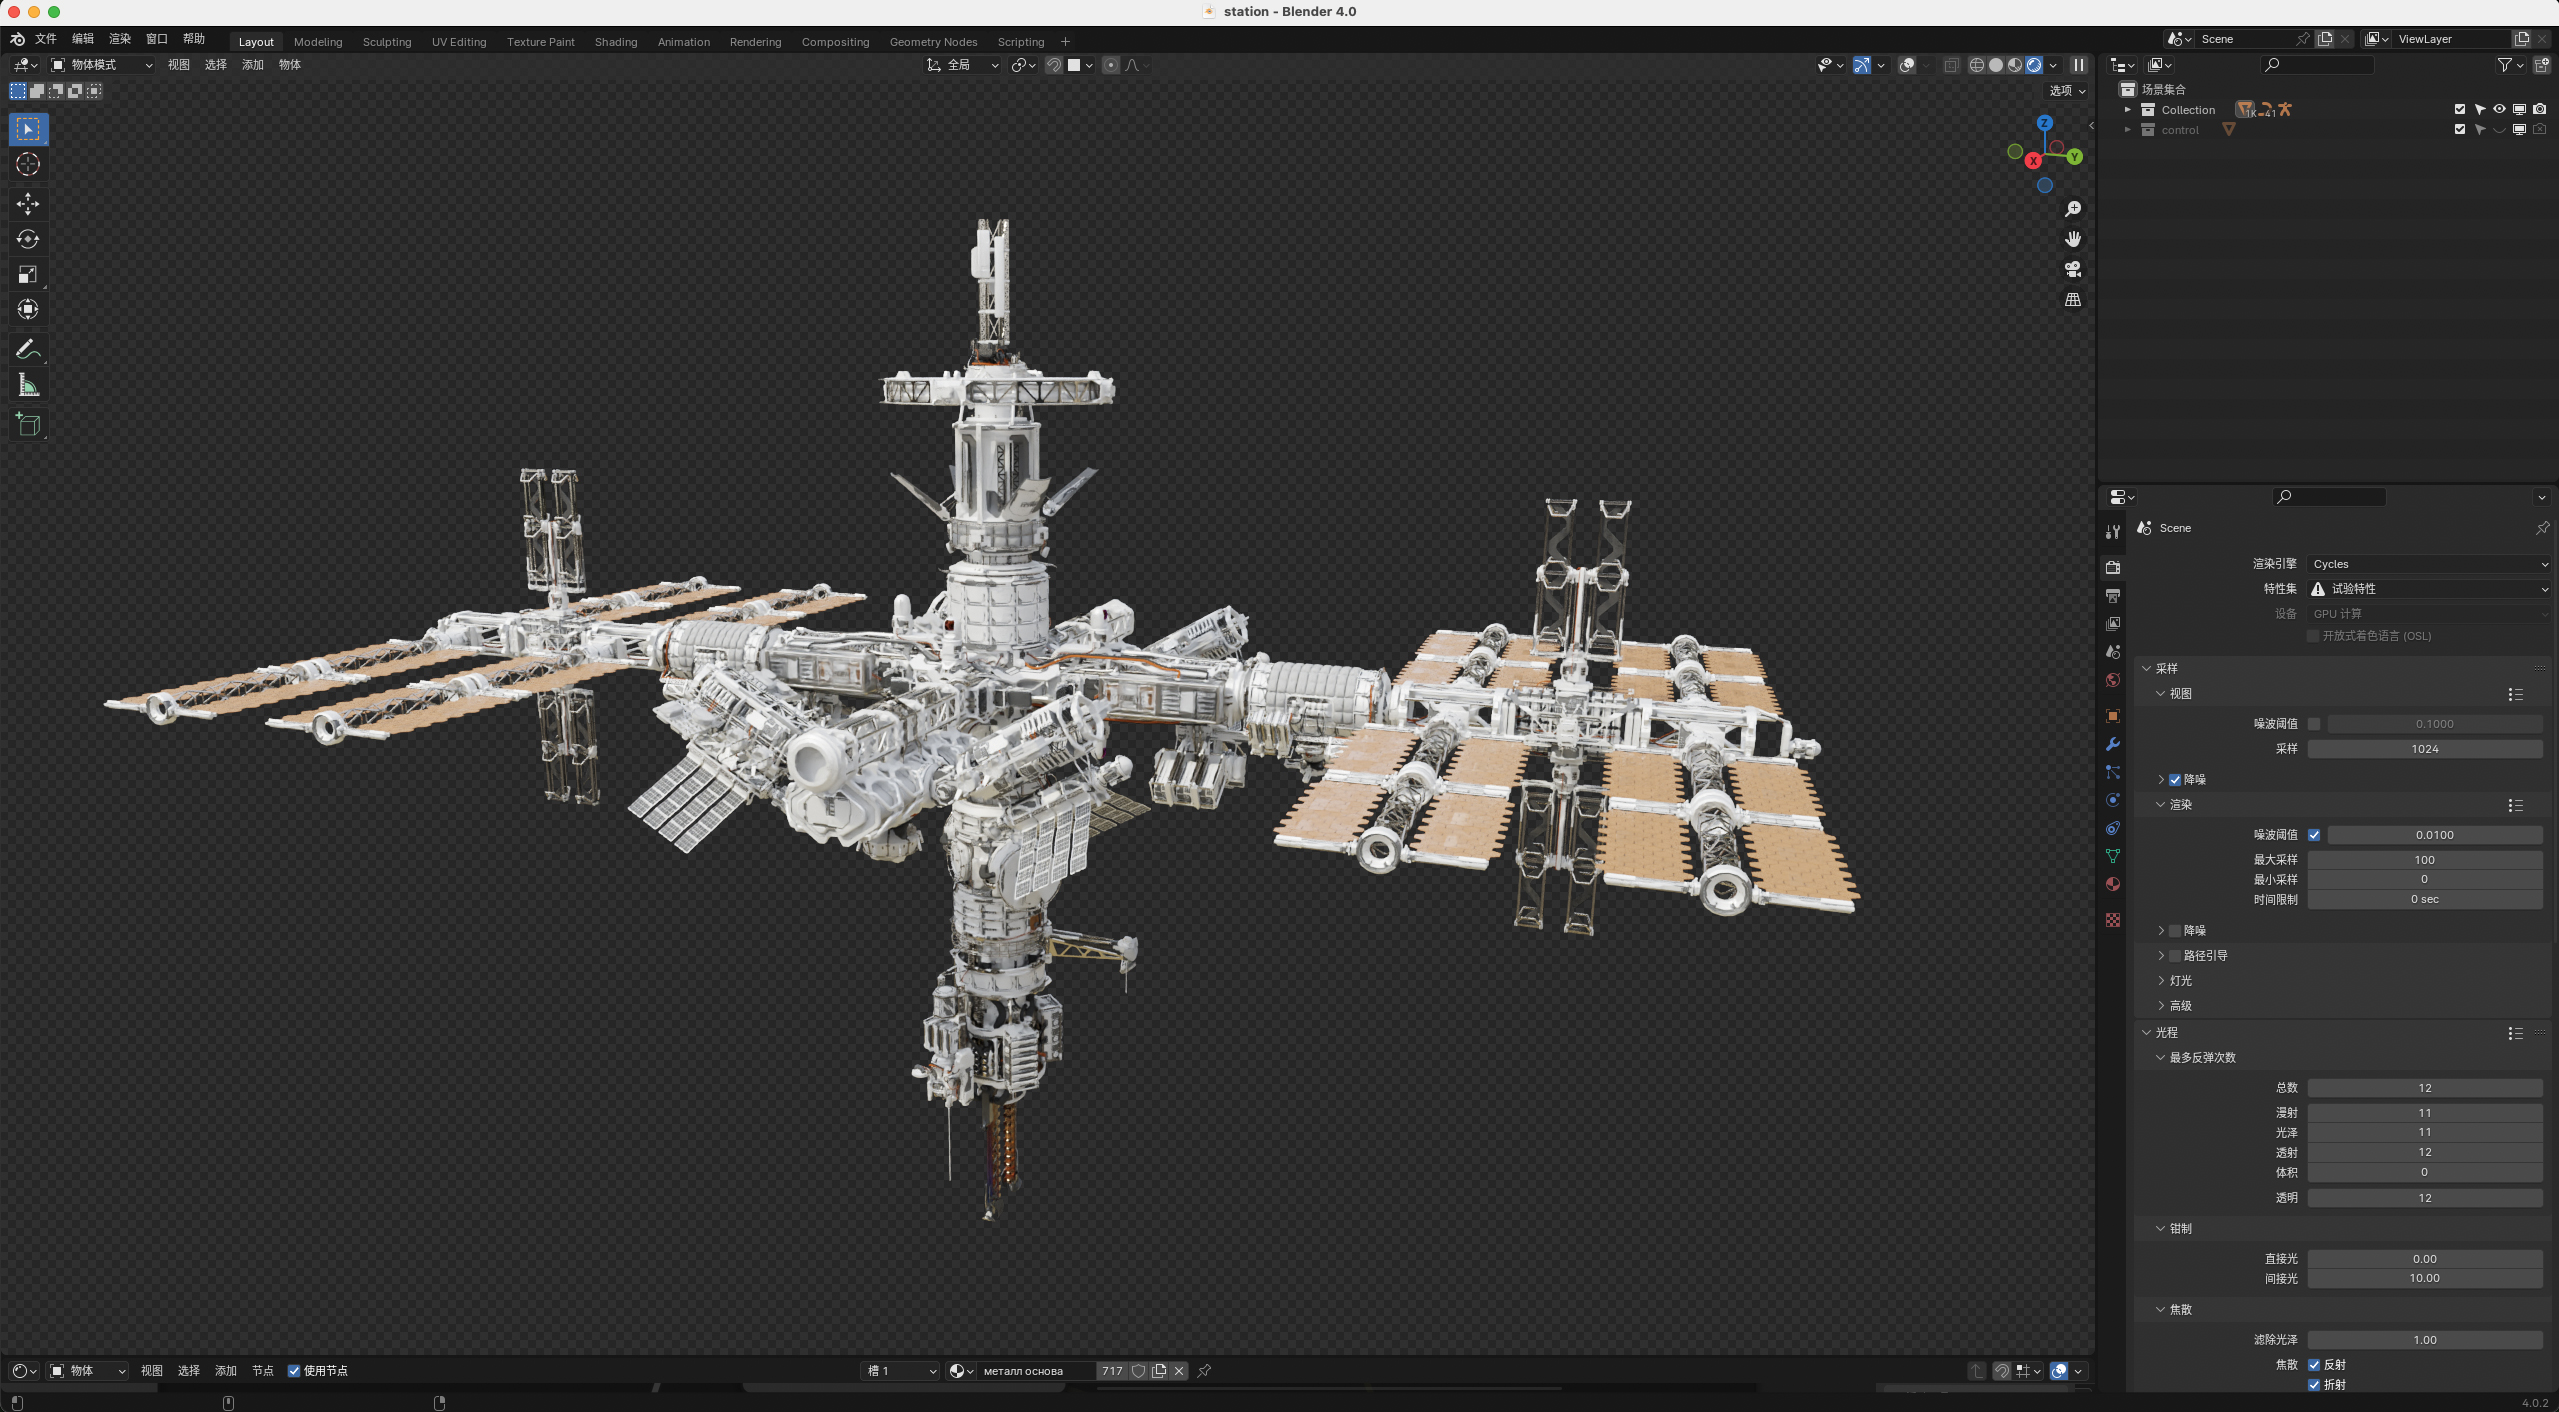Toggle viewport overlays display
Viewport: 2559px width, 1412px height.
[1907, 65]
